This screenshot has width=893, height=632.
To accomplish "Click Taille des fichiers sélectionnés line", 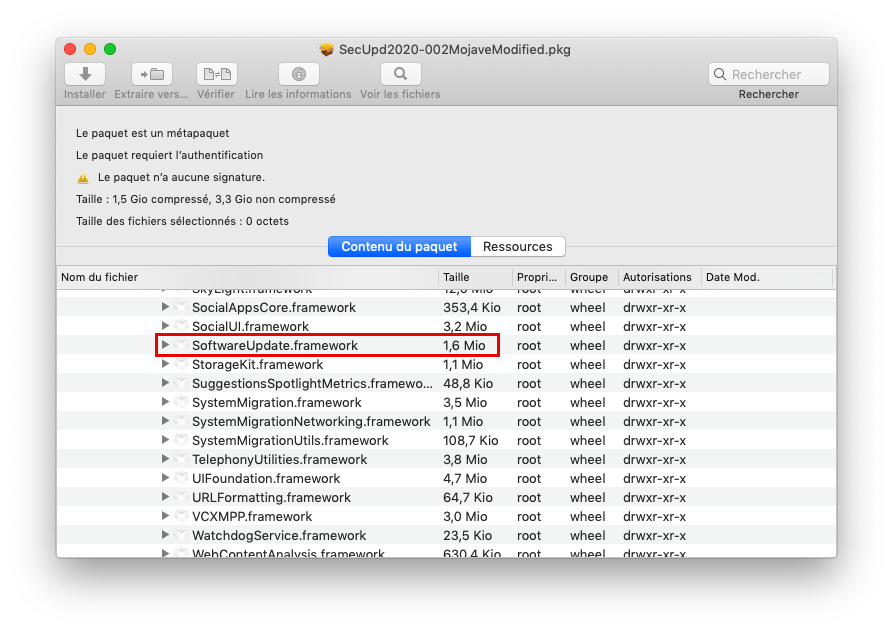I will coord(182,221).
